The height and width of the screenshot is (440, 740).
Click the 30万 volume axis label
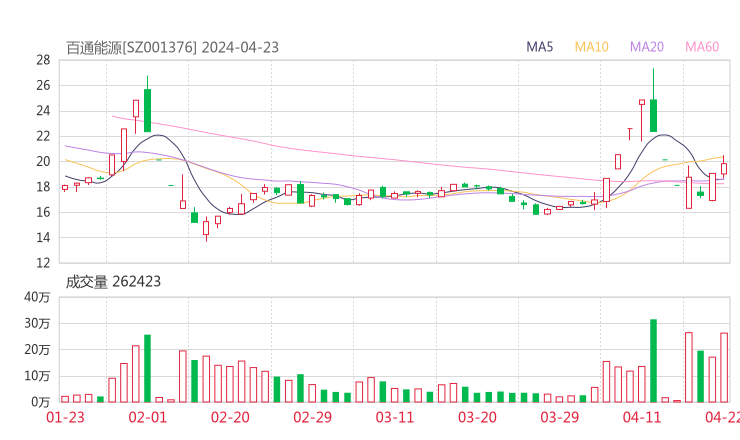(x=37, y=323)
